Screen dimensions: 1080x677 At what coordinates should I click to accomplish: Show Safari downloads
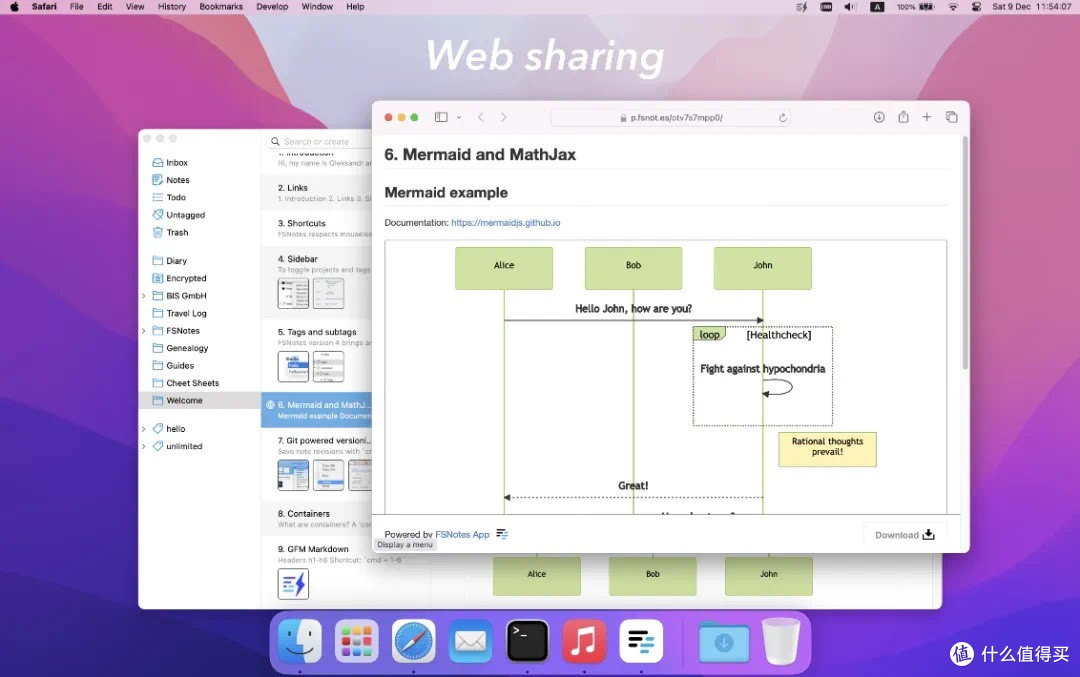click(879, 117)
